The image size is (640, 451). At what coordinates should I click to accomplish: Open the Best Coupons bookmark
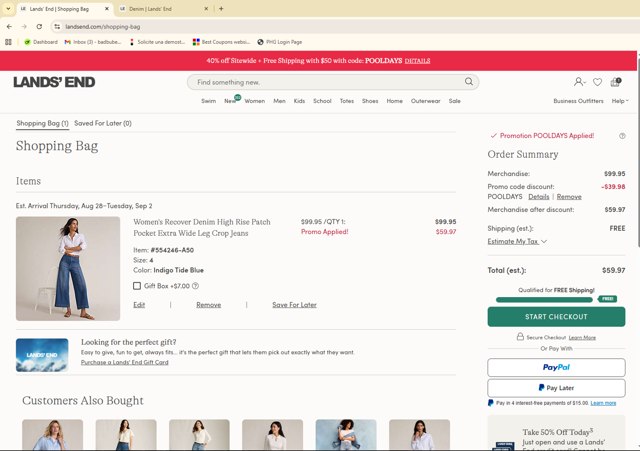pos(221,42)
